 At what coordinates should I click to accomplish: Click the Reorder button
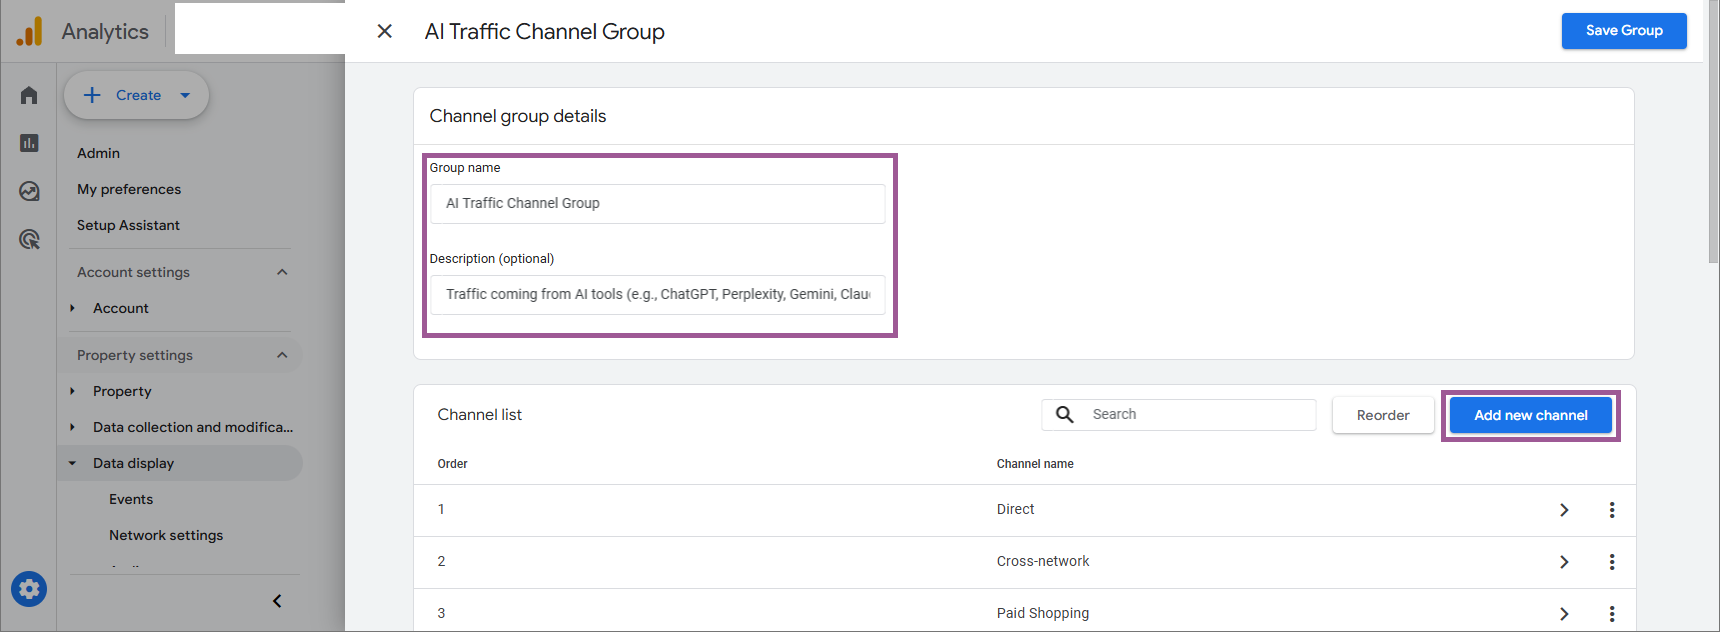pyautogui.click(x=1382, y=415)
